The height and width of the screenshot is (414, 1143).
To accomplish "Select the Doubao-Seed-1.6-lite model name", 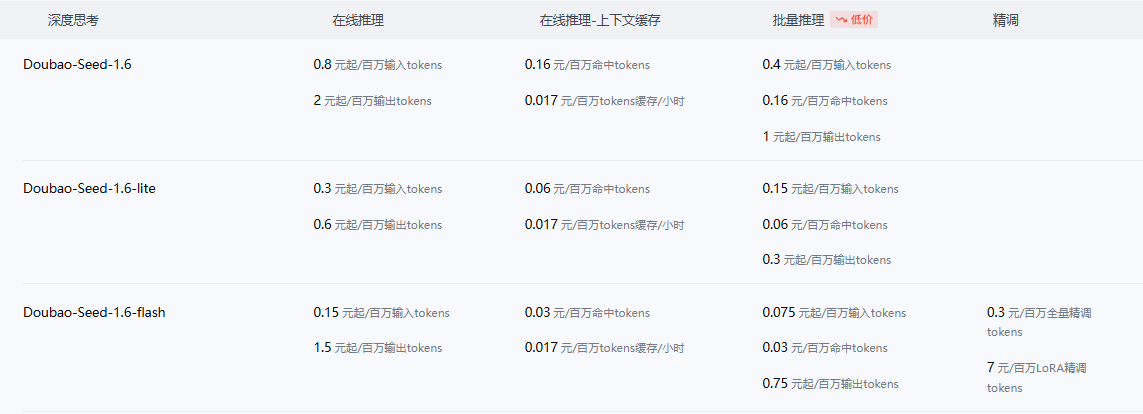I will click(x=89, y=188).
